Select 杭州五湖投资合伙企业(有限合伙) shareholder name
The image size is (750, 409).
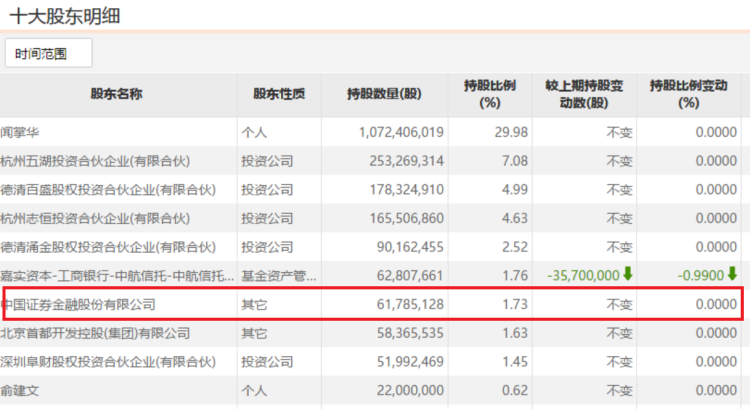[95, 161]
